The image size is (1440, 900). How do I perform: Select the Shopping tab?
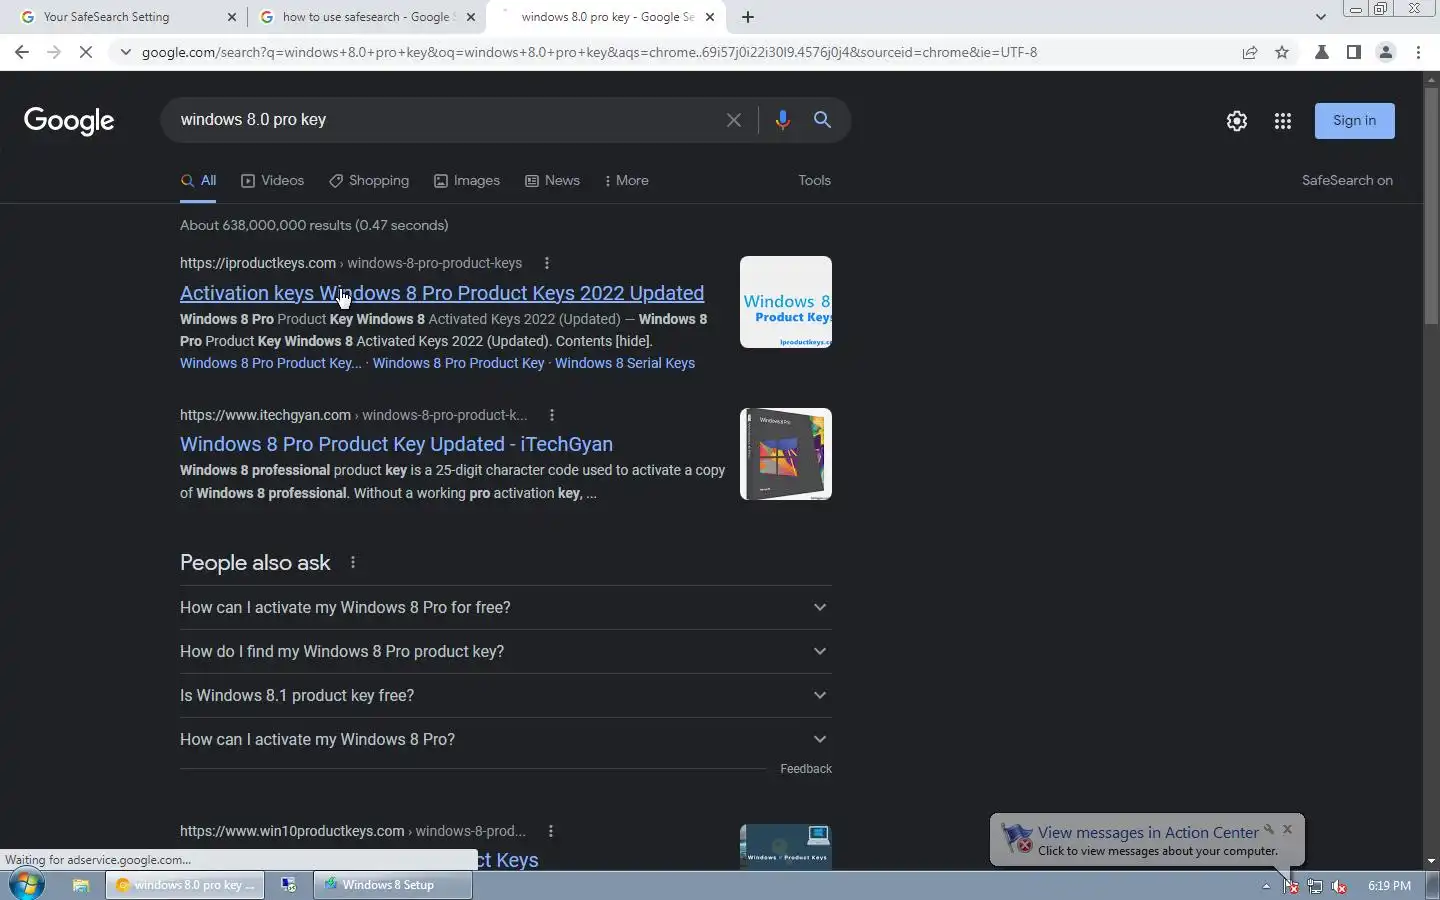pyautogui.click(x=369, y=181)
